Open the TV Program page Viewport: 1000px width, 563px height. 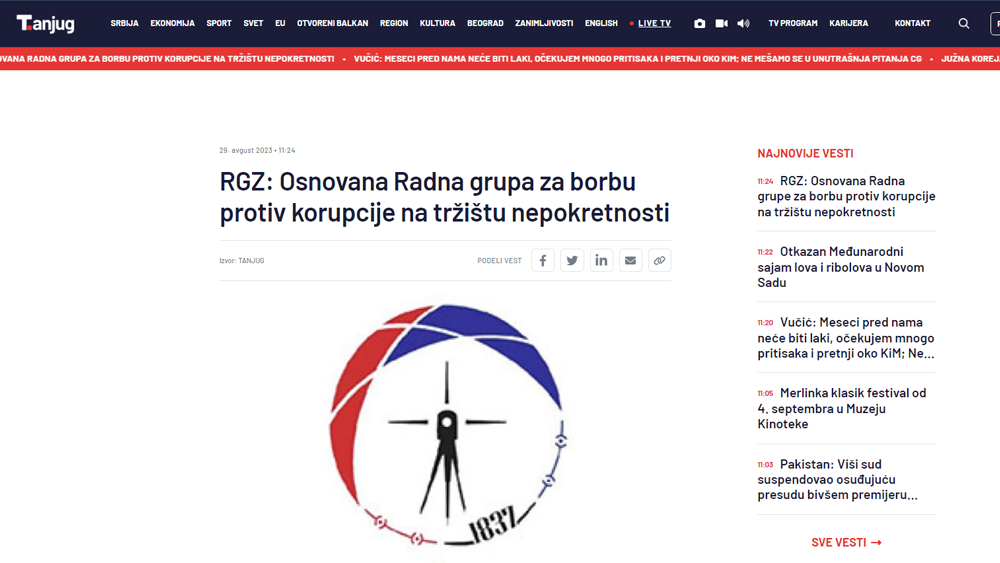[x=793, y=23]
